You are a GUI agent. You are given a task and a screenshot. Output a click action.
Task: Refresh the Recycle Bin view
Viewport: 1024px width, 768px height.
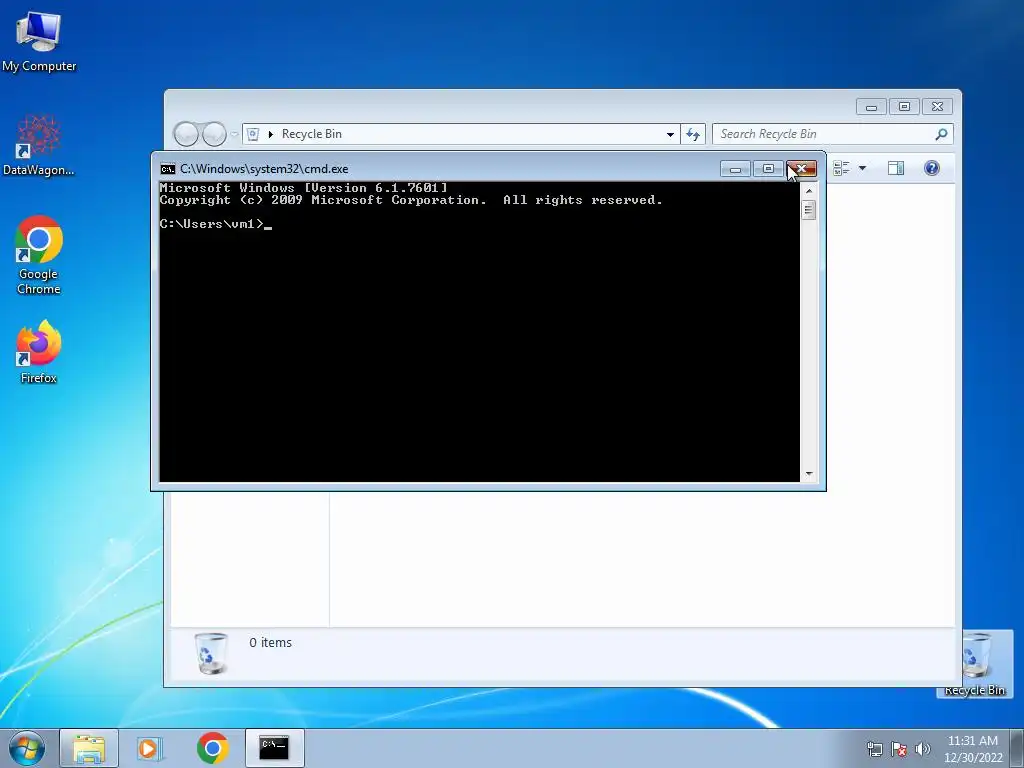pyautogui.click(x=693, y=135)
